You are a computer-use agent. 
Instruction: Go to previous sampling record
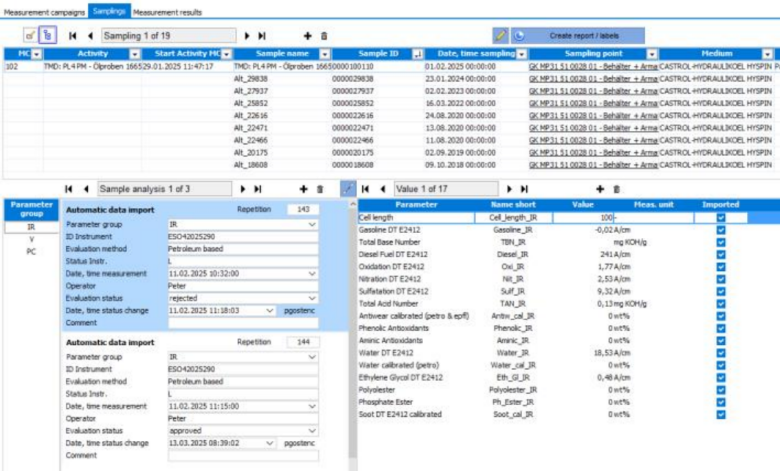90,36
